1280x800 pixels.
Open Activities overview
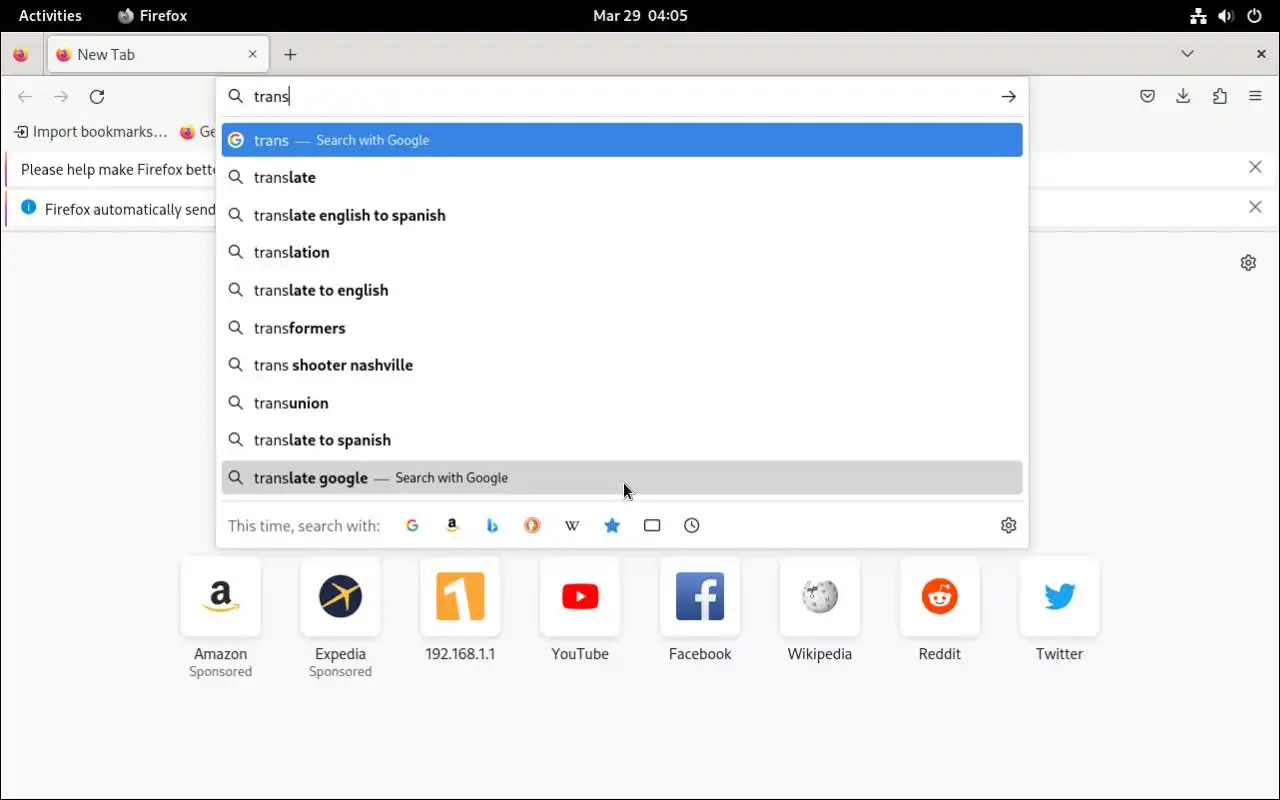click(50, 15)
